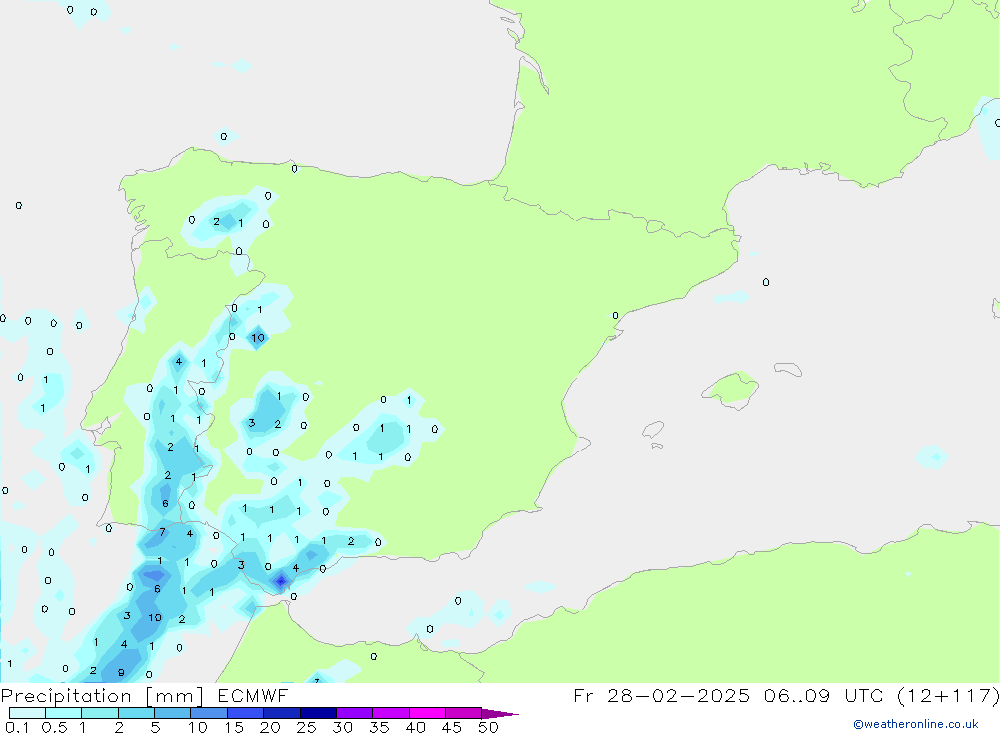Click the legend label '50'

tap(488, 727)
